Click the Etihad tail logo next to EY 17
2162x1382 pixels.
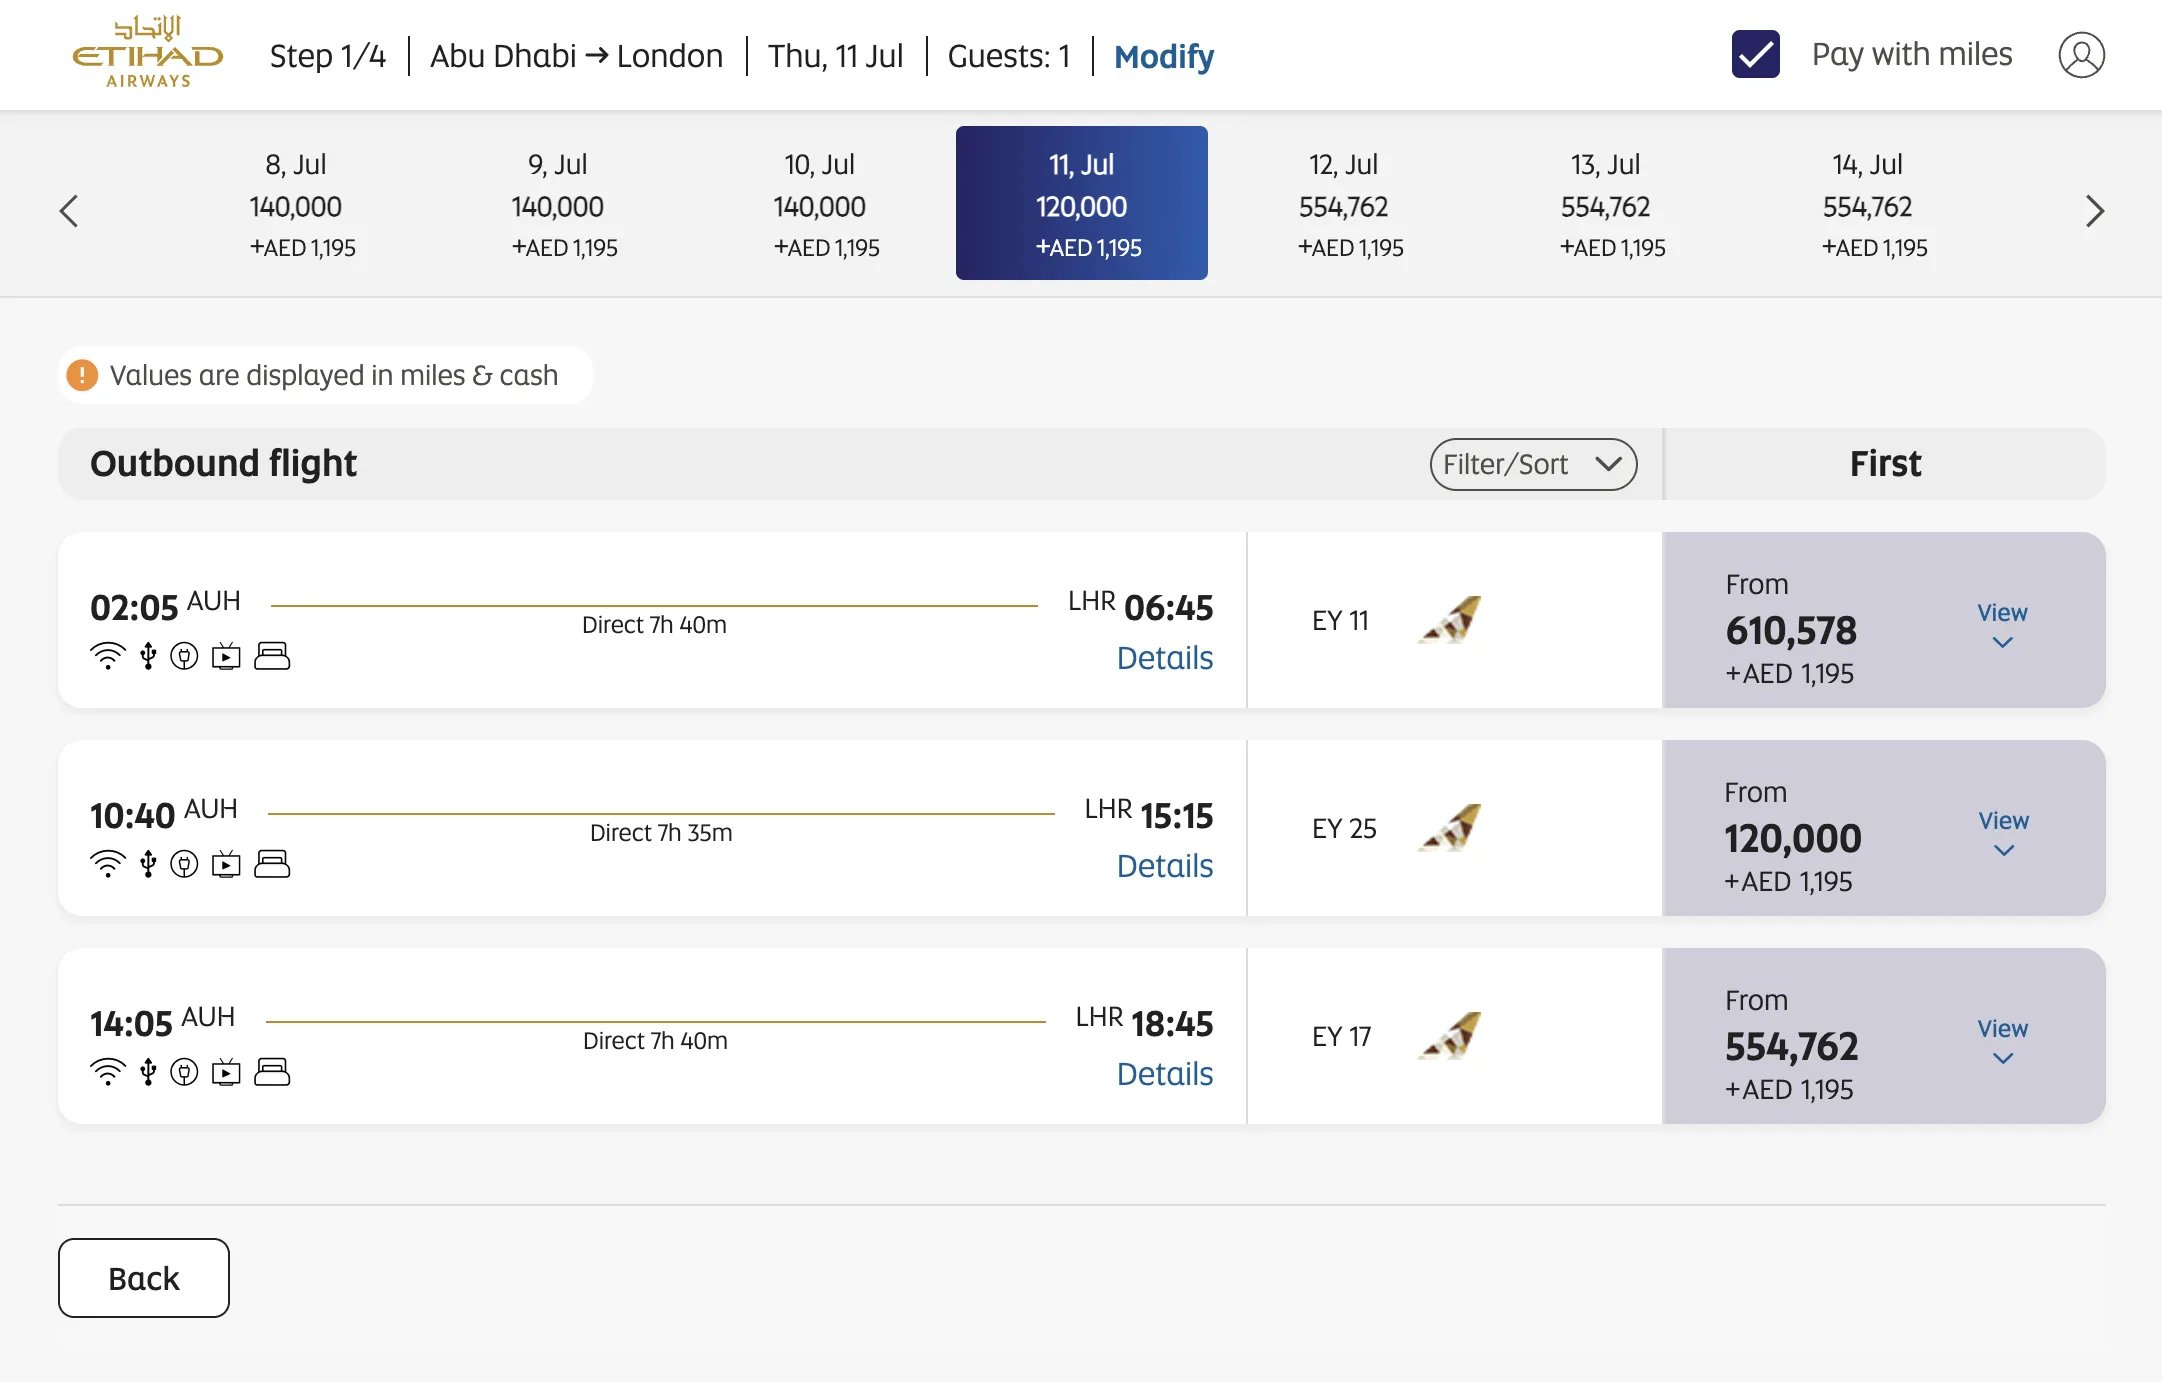click(1450, 1036)
